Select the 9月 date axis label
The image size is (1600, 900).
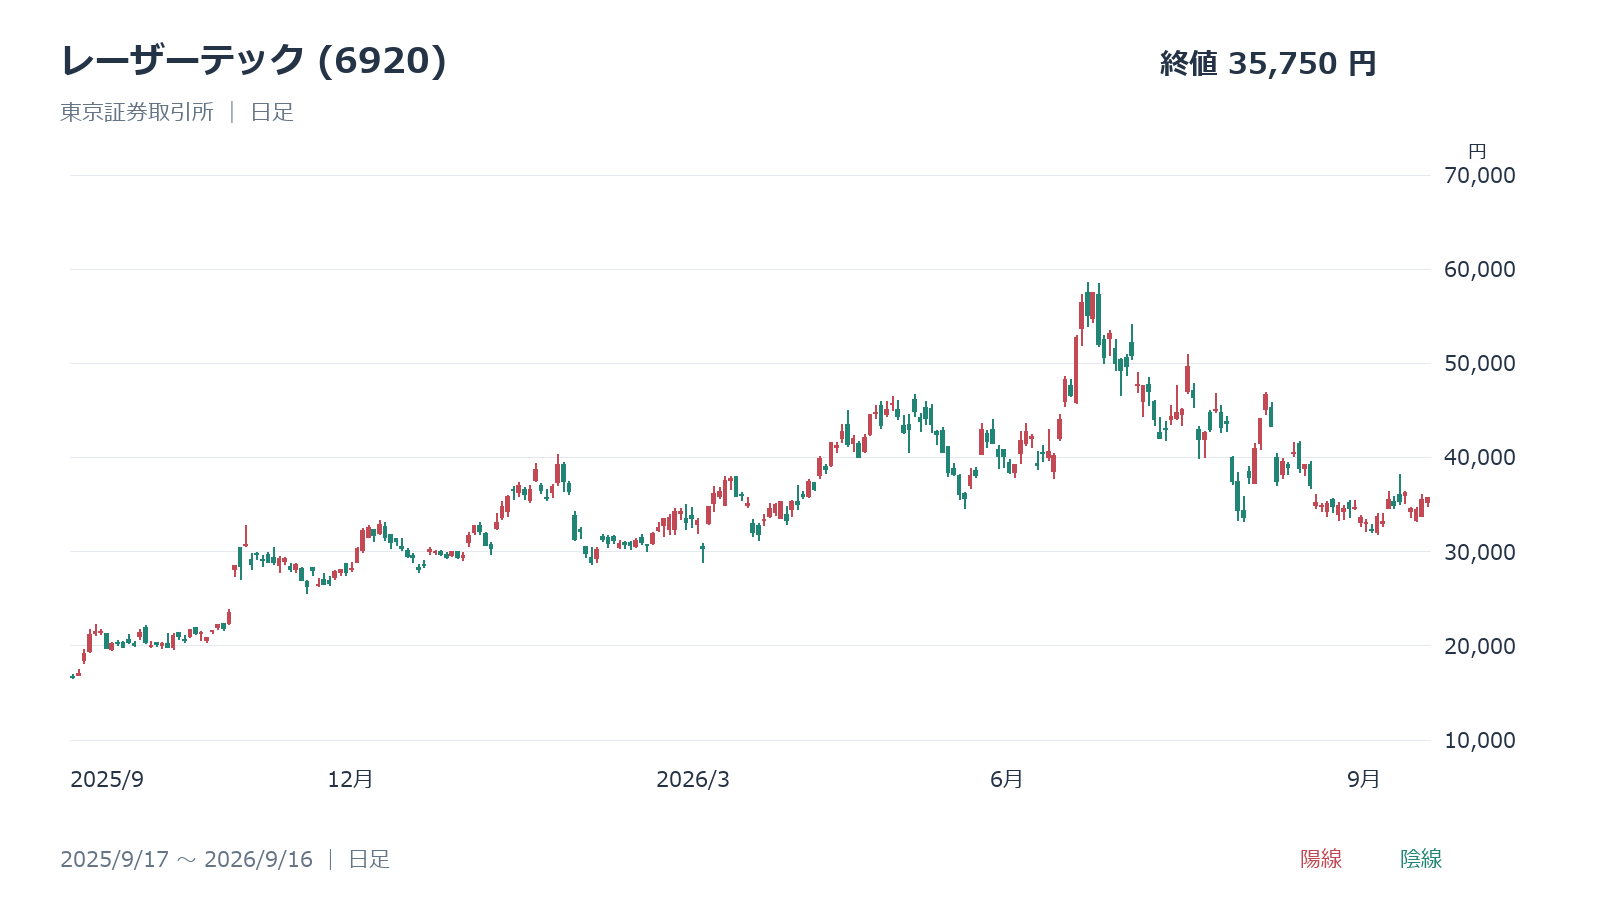[1364, 779]
